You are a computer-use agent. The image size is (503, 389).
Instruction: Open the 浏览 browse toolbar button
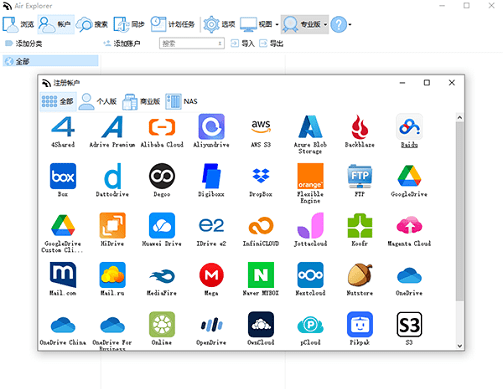(x=19, y=24)
